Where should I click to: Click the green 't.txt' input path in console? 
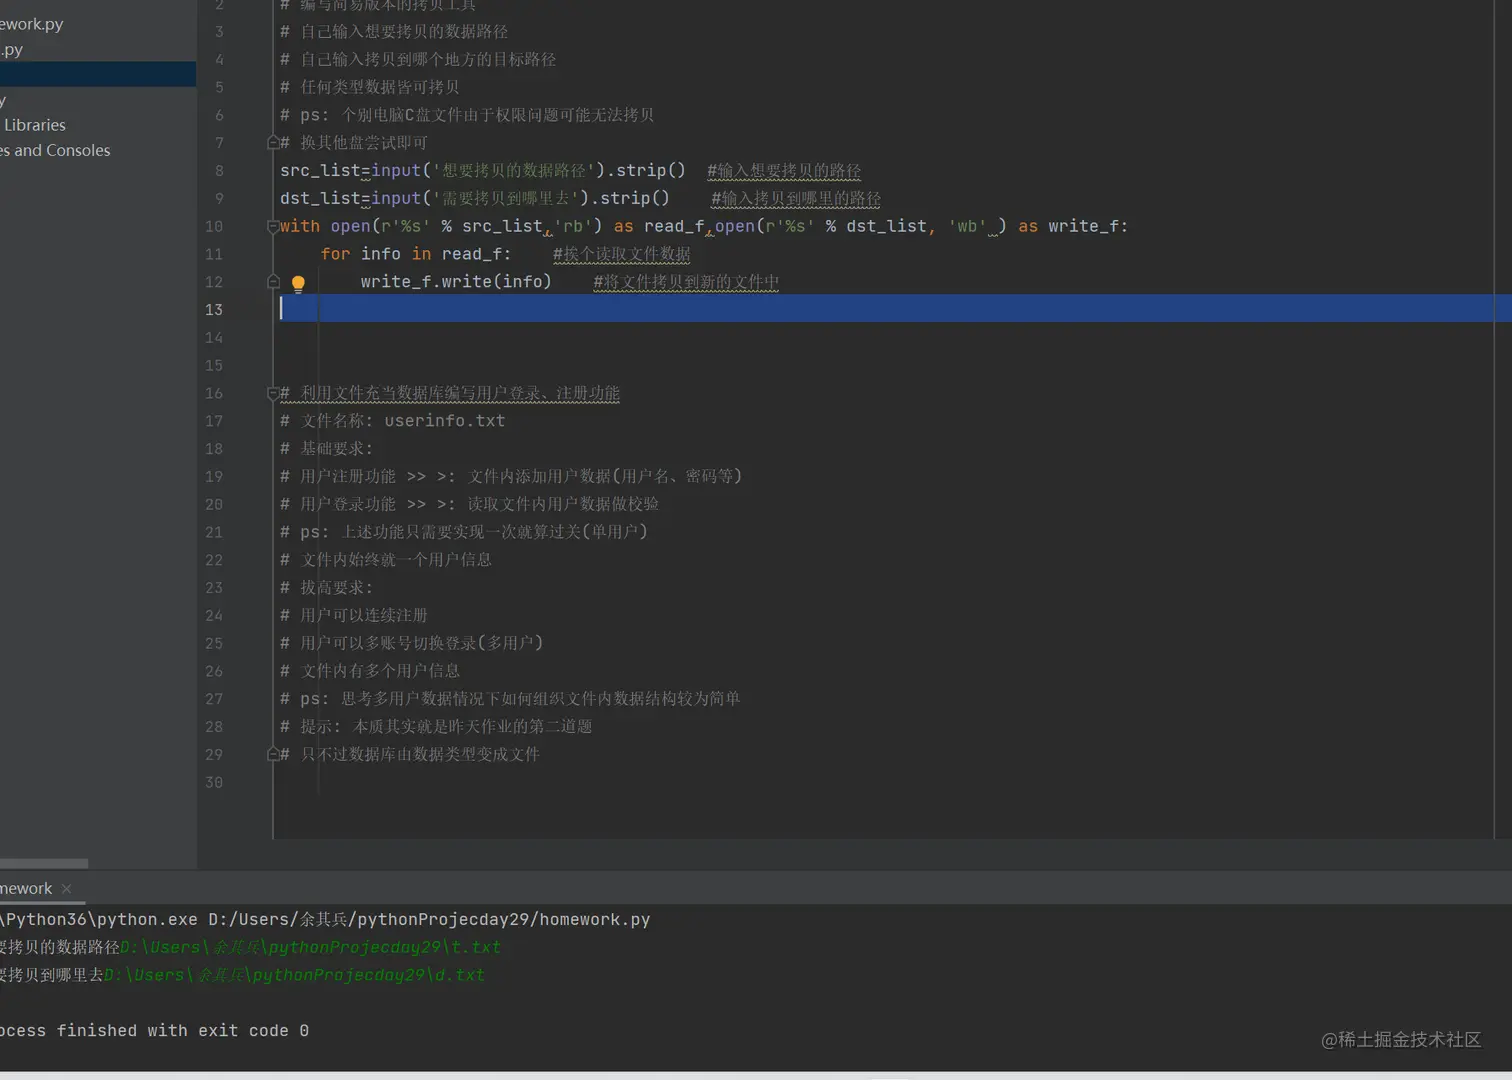pos(311,947)
